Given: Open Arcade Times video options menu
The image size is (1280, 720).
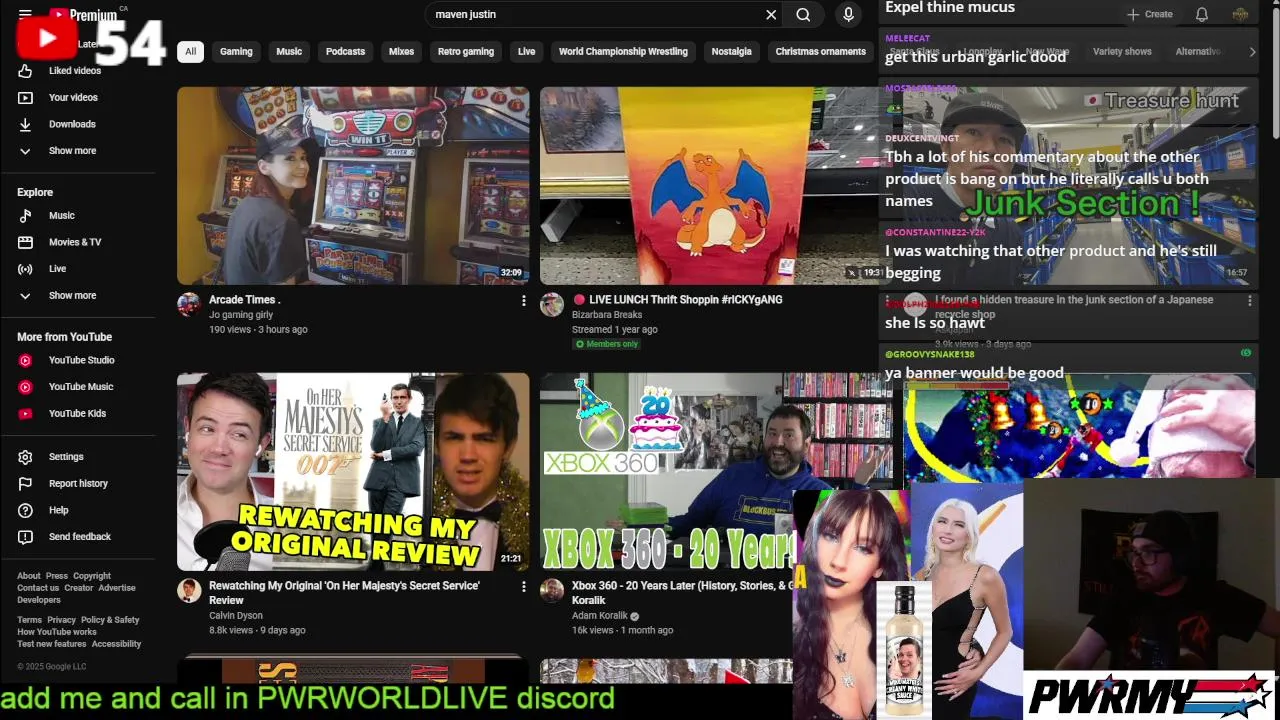Looking at the screenshot, I should click(523, 300).
